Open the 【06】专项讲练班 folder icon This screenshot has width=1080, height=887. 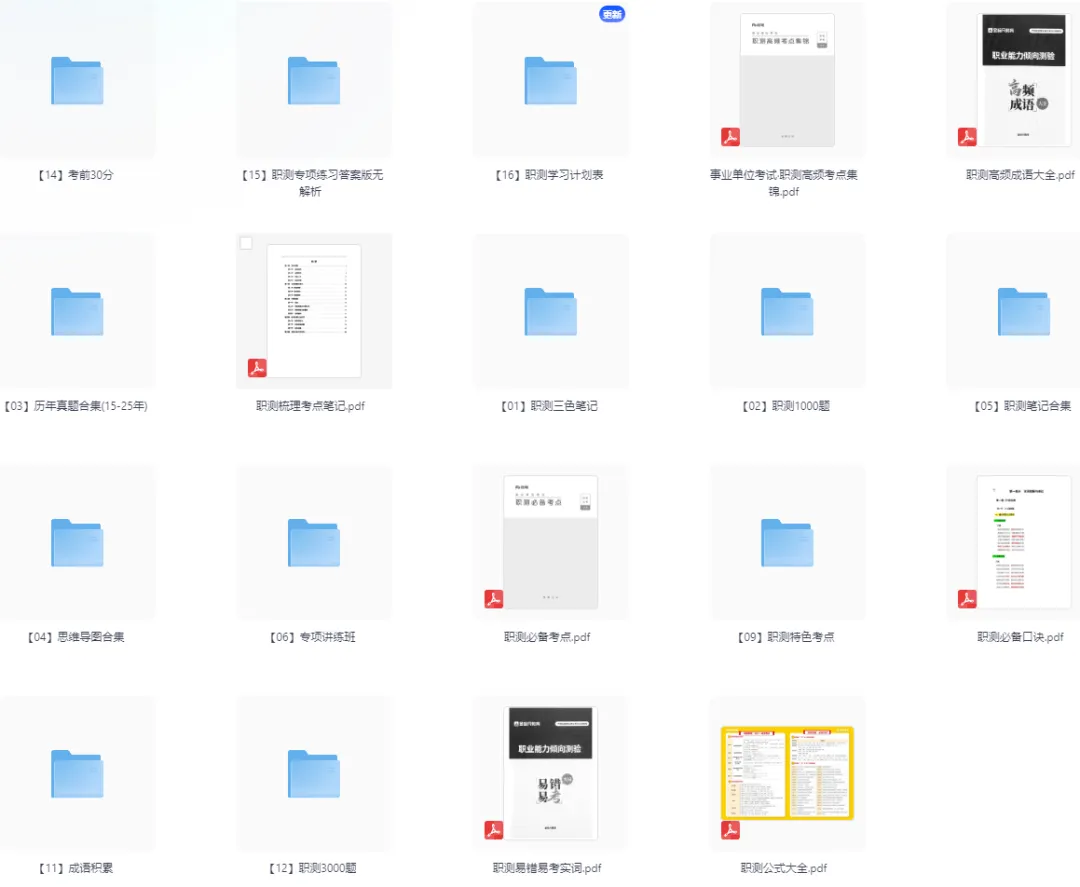(x=314, y=543)
